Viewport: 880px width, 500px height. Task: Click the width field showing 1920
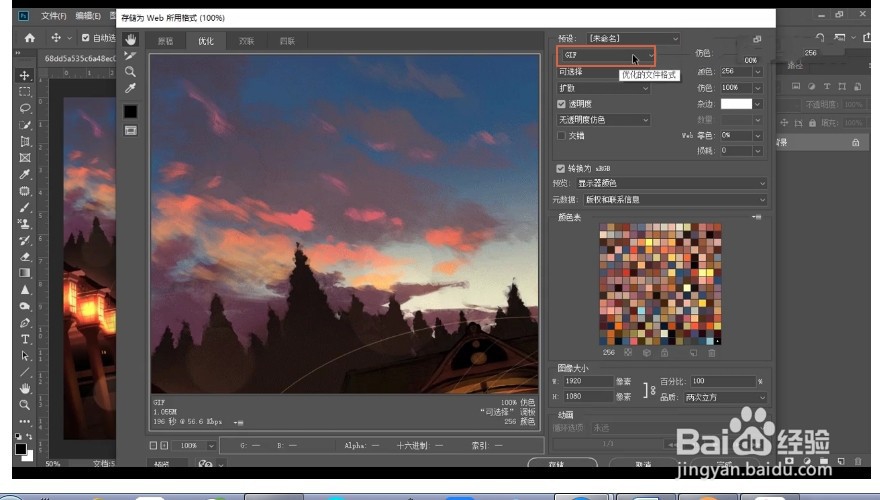(588, 381)
